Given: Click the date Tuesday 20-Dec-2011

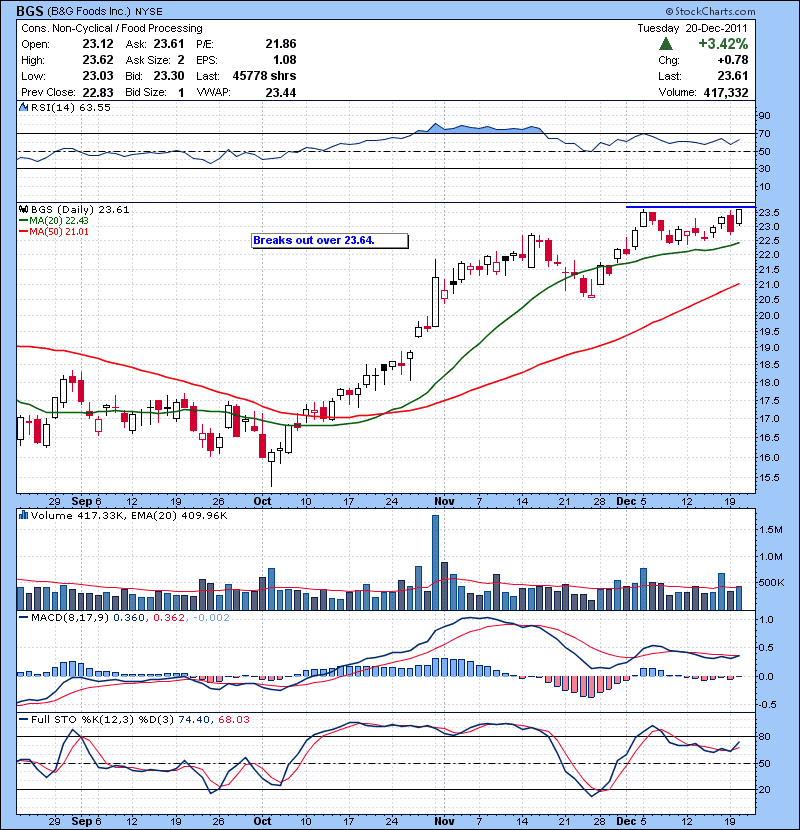Looking at the screenshot, I should (x=692, y=28).
